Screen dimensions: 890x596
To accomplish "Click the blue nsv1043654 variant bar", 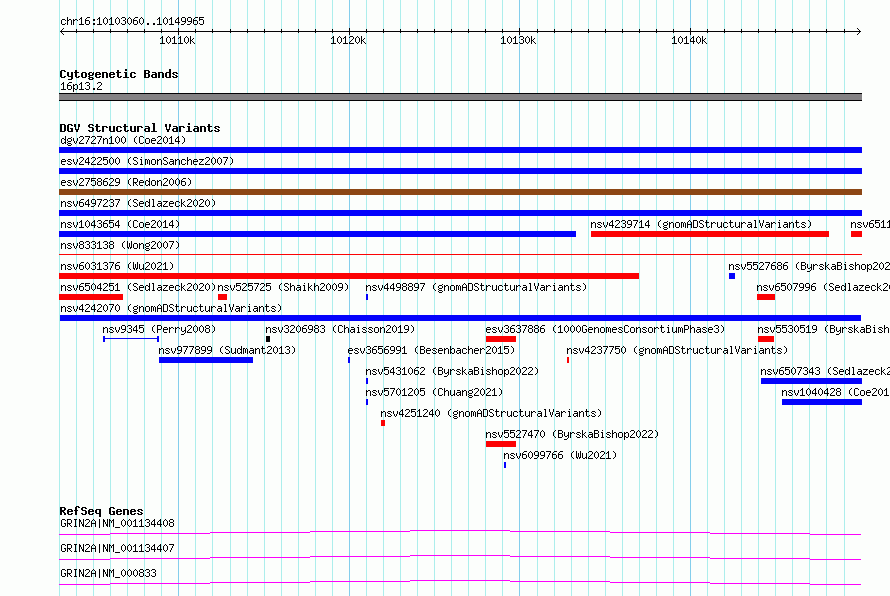I will pos(317,234).
